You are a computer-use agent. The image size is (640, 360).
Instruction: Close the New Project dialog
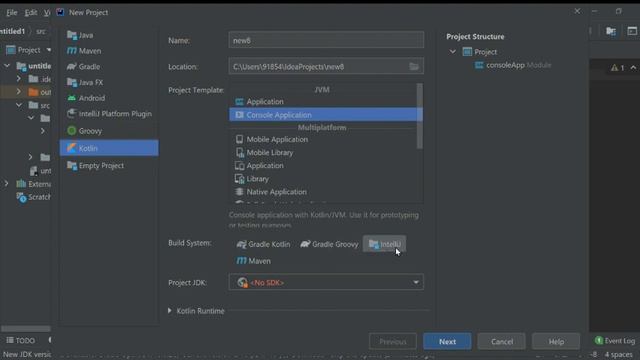click(x=577, y=11)
